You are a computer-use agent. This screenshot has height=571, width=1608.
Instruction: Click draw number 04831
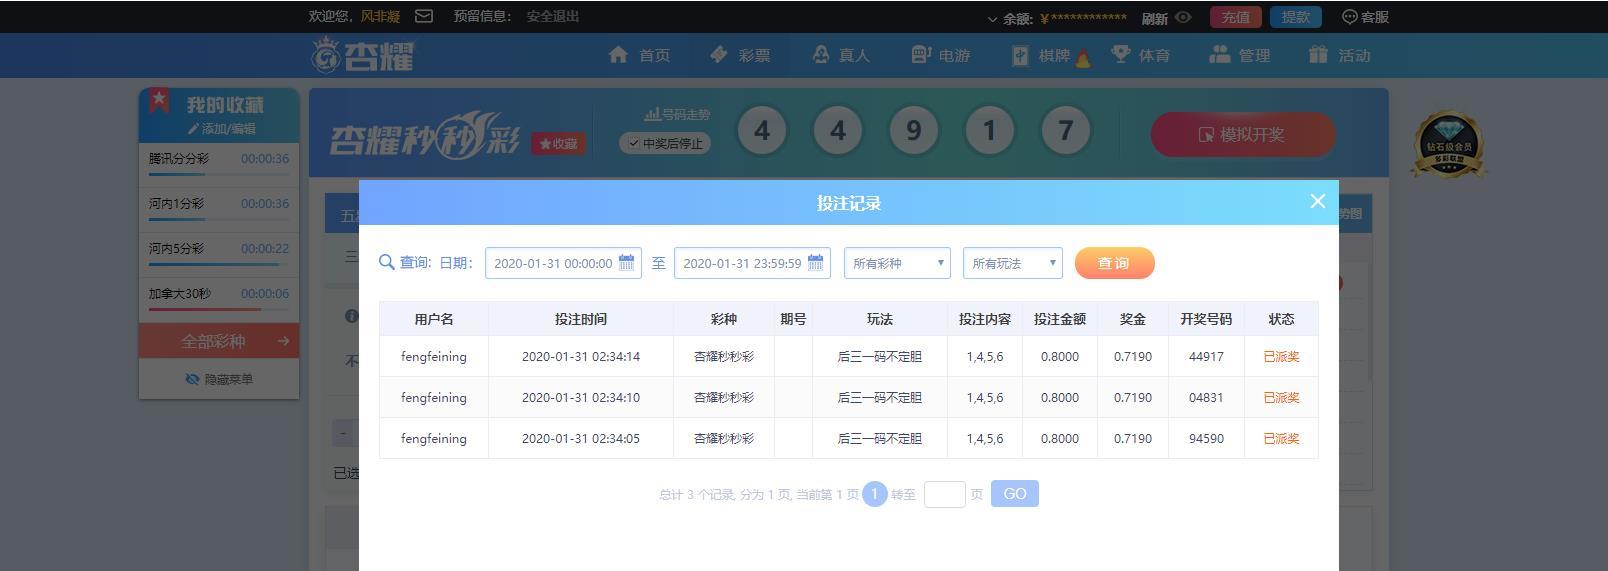[x=1206, y=397]
